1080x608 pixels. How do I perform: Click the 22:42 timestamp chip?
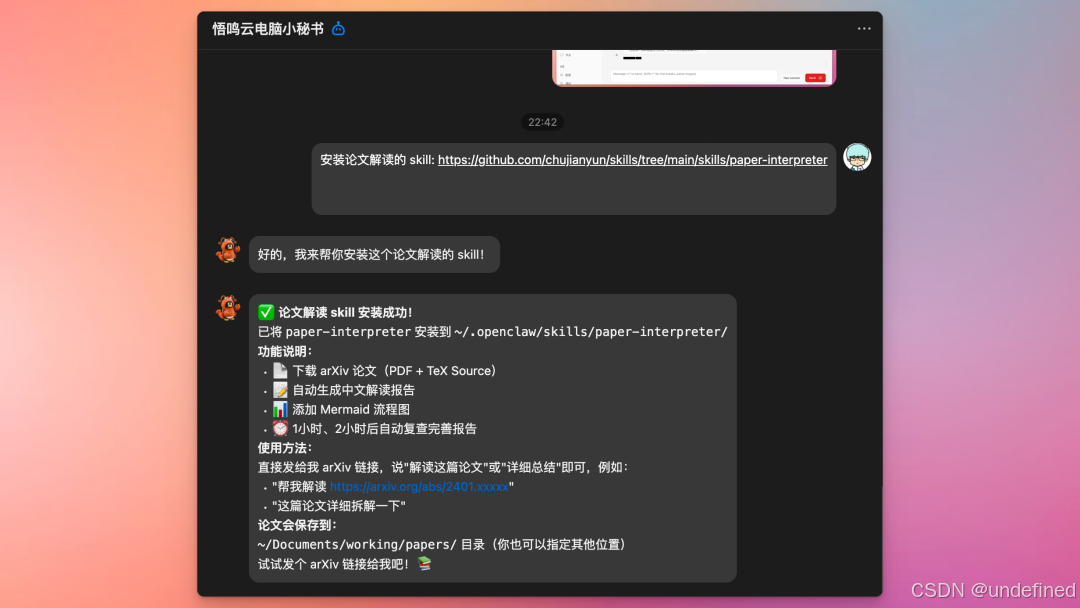pyautogui.click(x=543, y=122)
